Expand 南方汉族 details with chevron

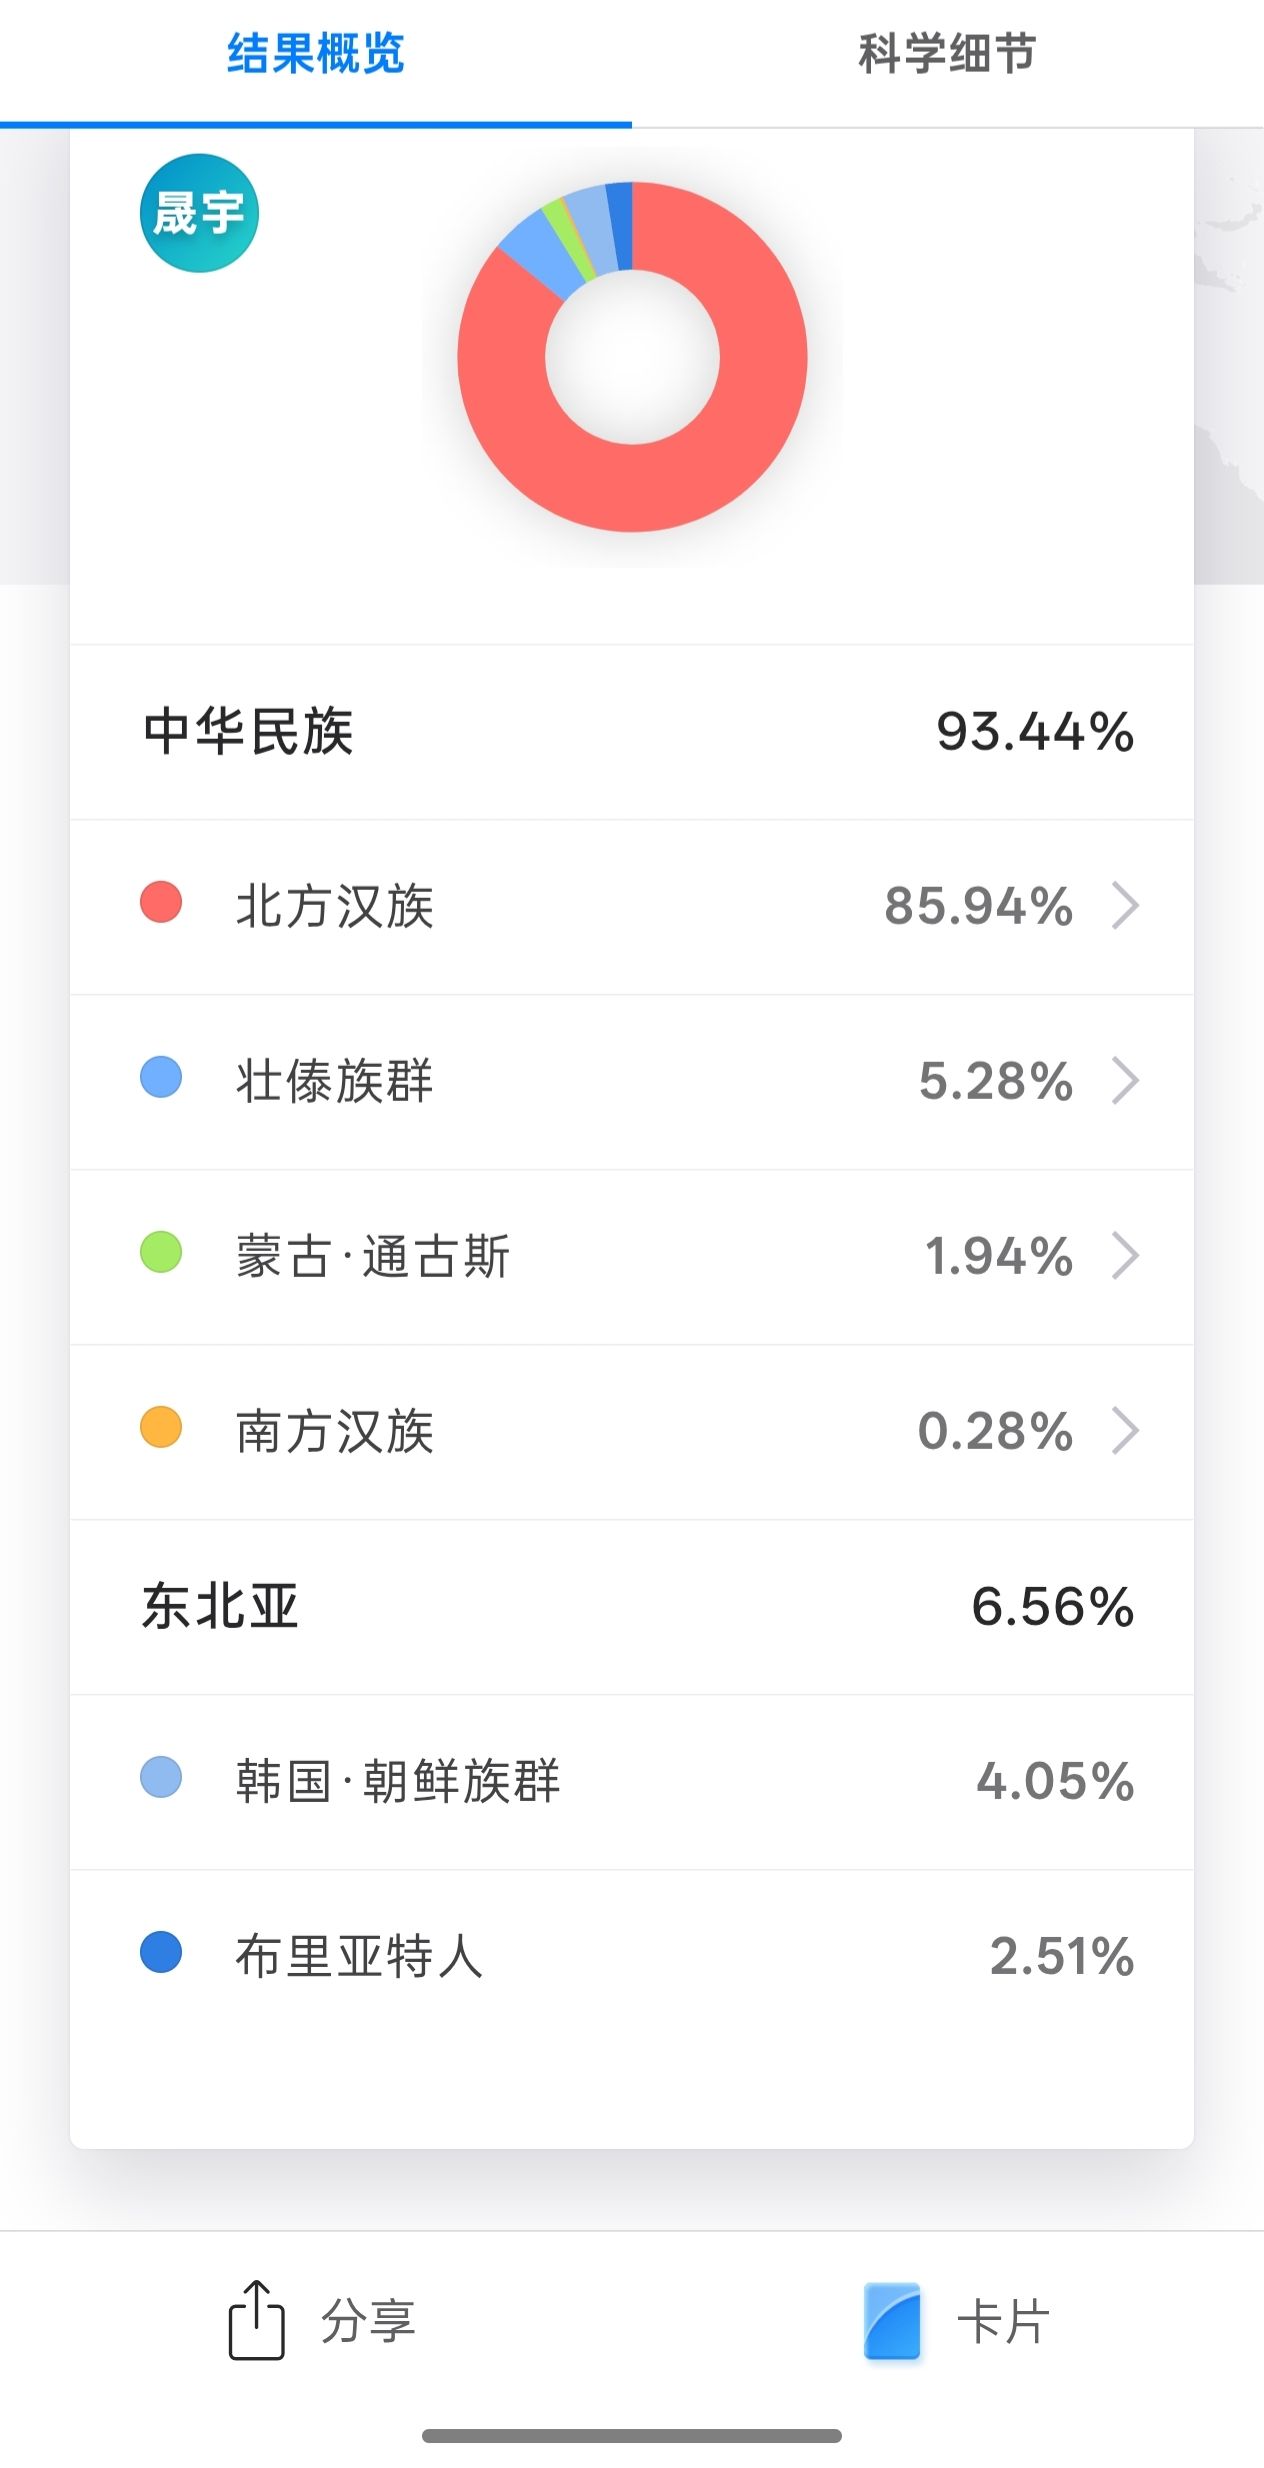pyautogui.click(x=1126, y=1431)
